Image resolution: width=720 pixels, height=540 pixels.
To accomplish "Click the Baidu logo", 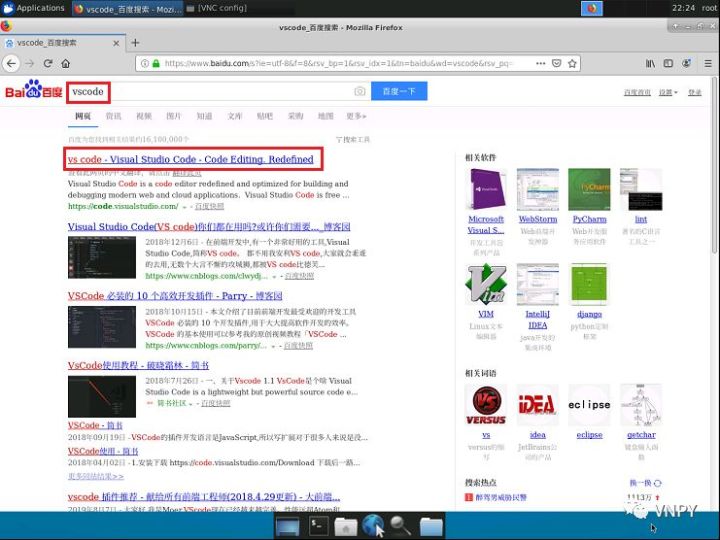I will click(x=33, y=90).
